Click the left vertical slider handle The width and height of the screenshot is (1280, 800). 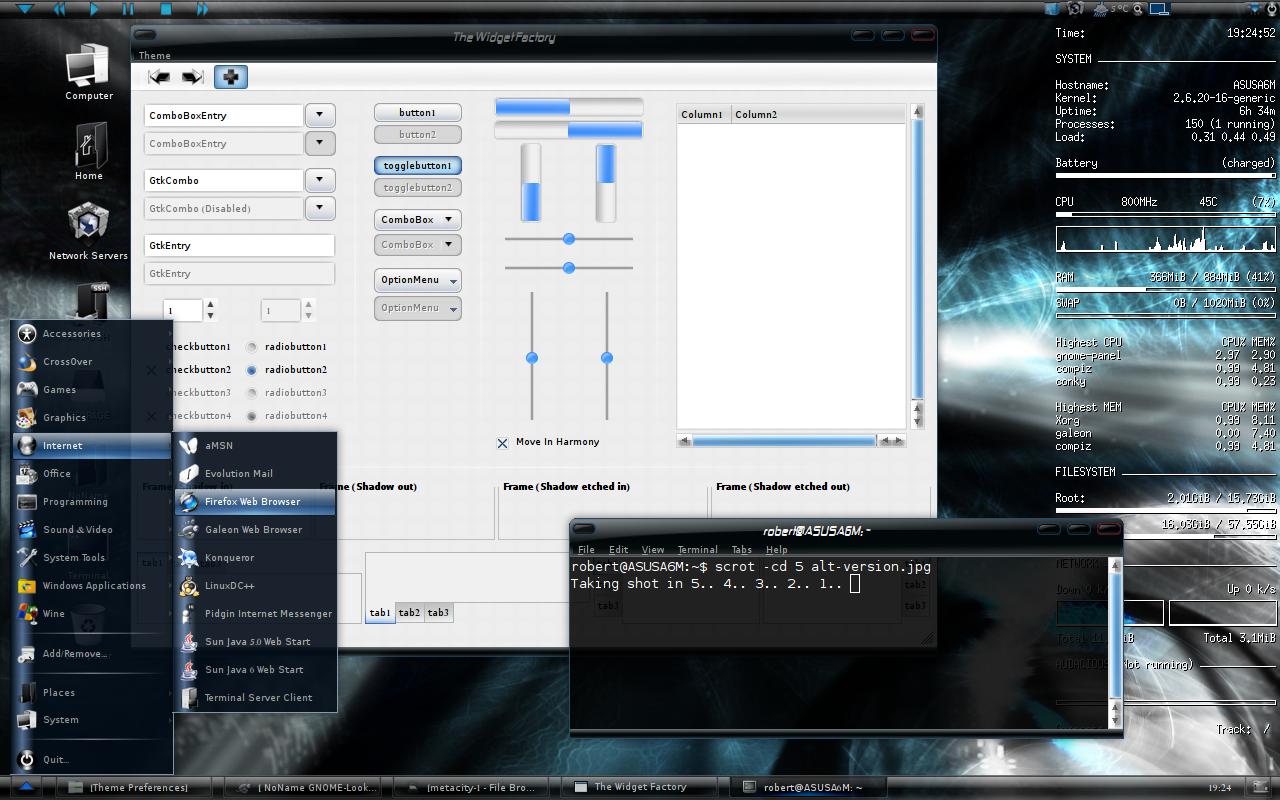532,358
